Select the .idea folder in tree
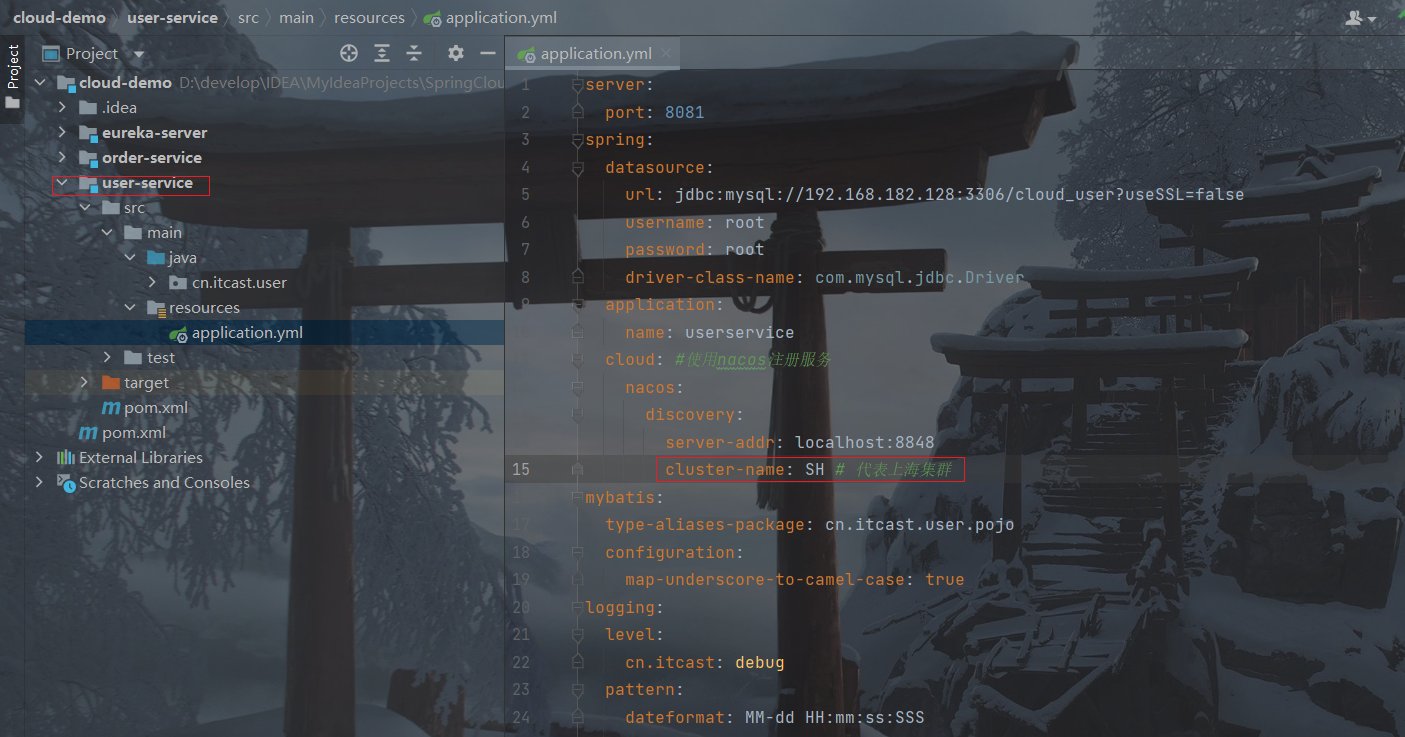Viewport: 1405px width, 737px height. tap(119, 107)
